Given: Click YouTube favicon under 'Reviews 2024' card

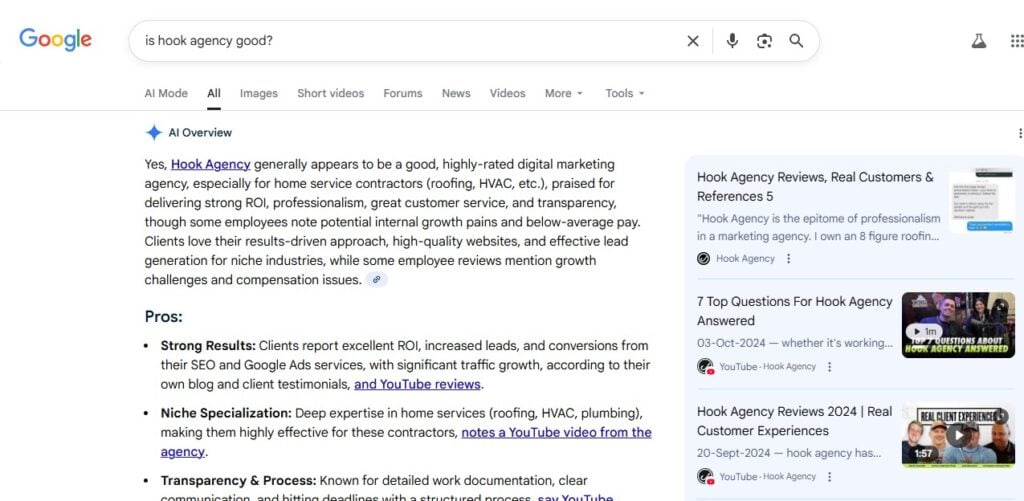Looking at the screenshot, I should (x=705, y=476).
